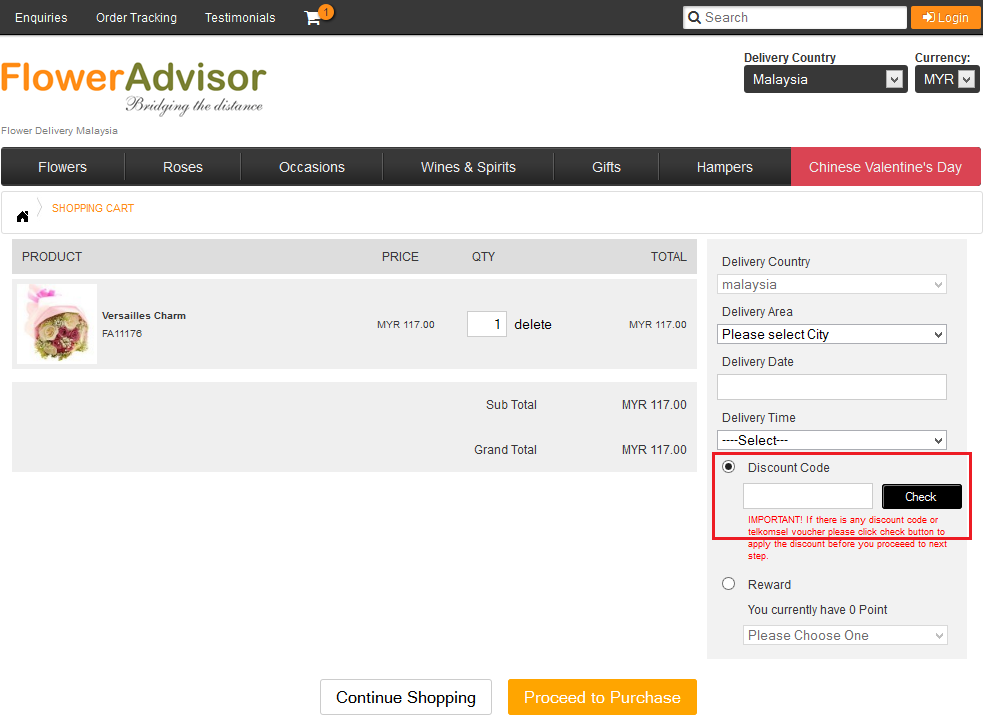
Task: Open the Testimonials link
Action: (x=240, y=18)
